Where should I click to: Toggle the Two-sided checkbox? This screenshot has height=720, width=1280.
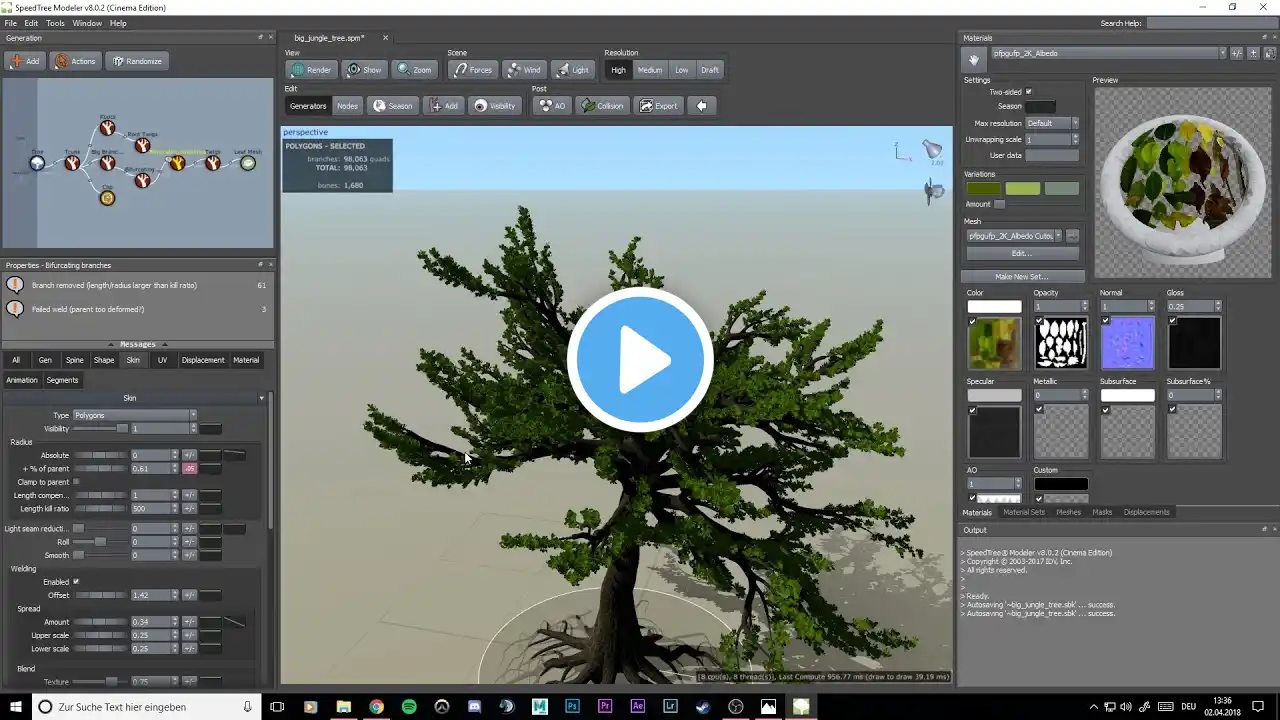1028,92
